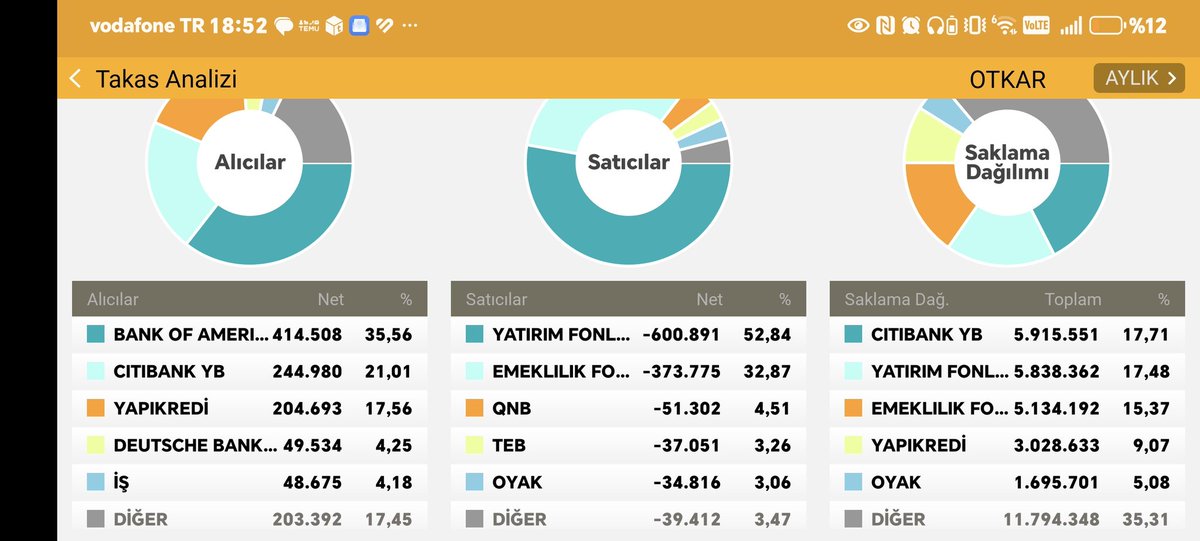Tap the Satıcılar donut chart center

pyautogui.click(x=628, y=162)
